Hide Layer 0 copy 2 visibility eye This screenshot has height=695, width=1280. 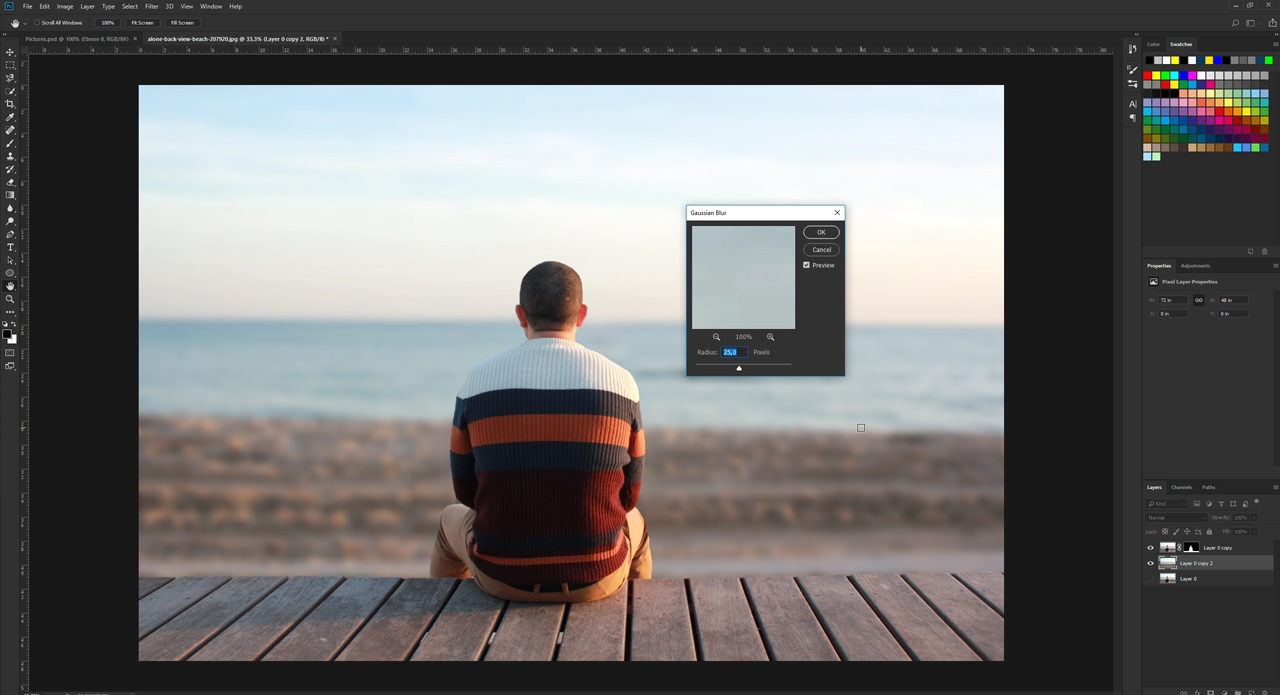coord(1150,563)
